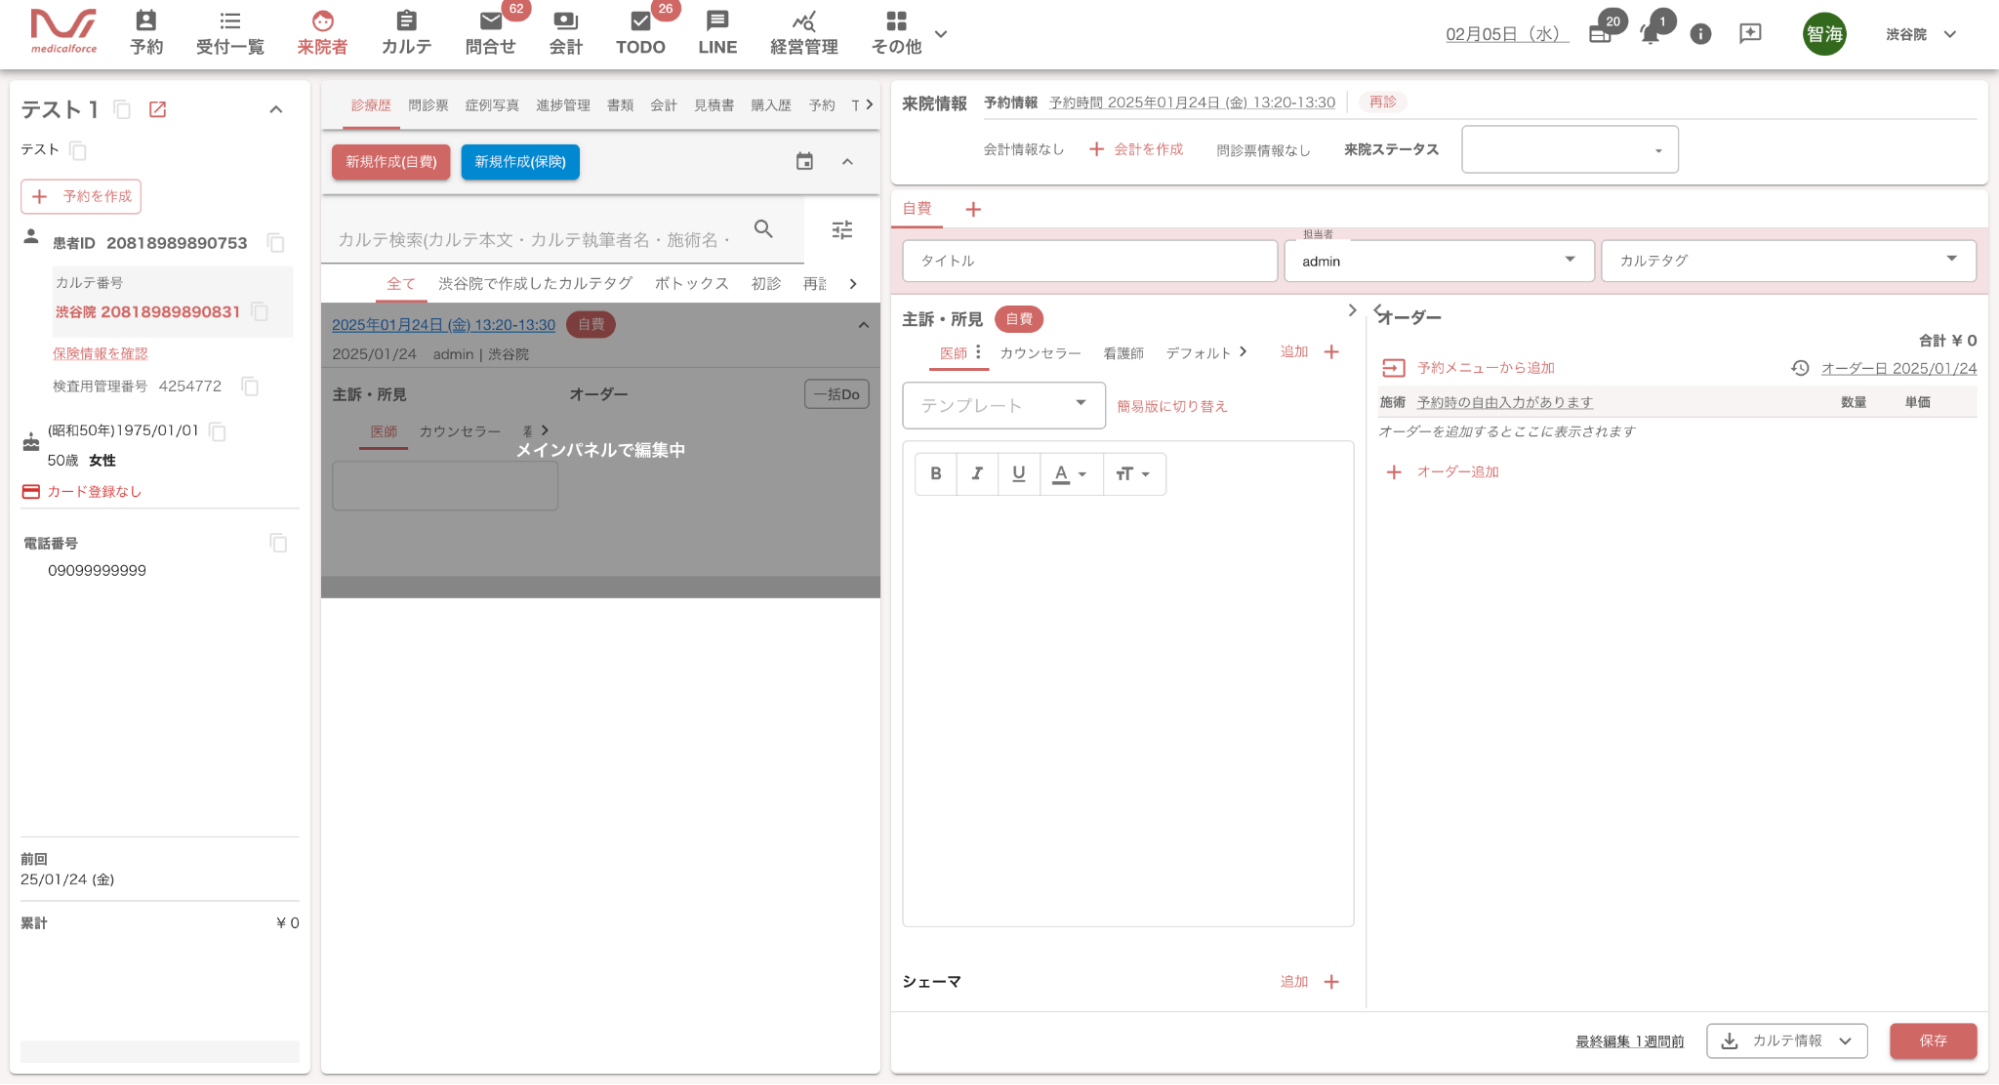Screen dimensions: 1999x1085
Task: Copy the patient ID with copy icon
Action: click(x=276, y=243)
